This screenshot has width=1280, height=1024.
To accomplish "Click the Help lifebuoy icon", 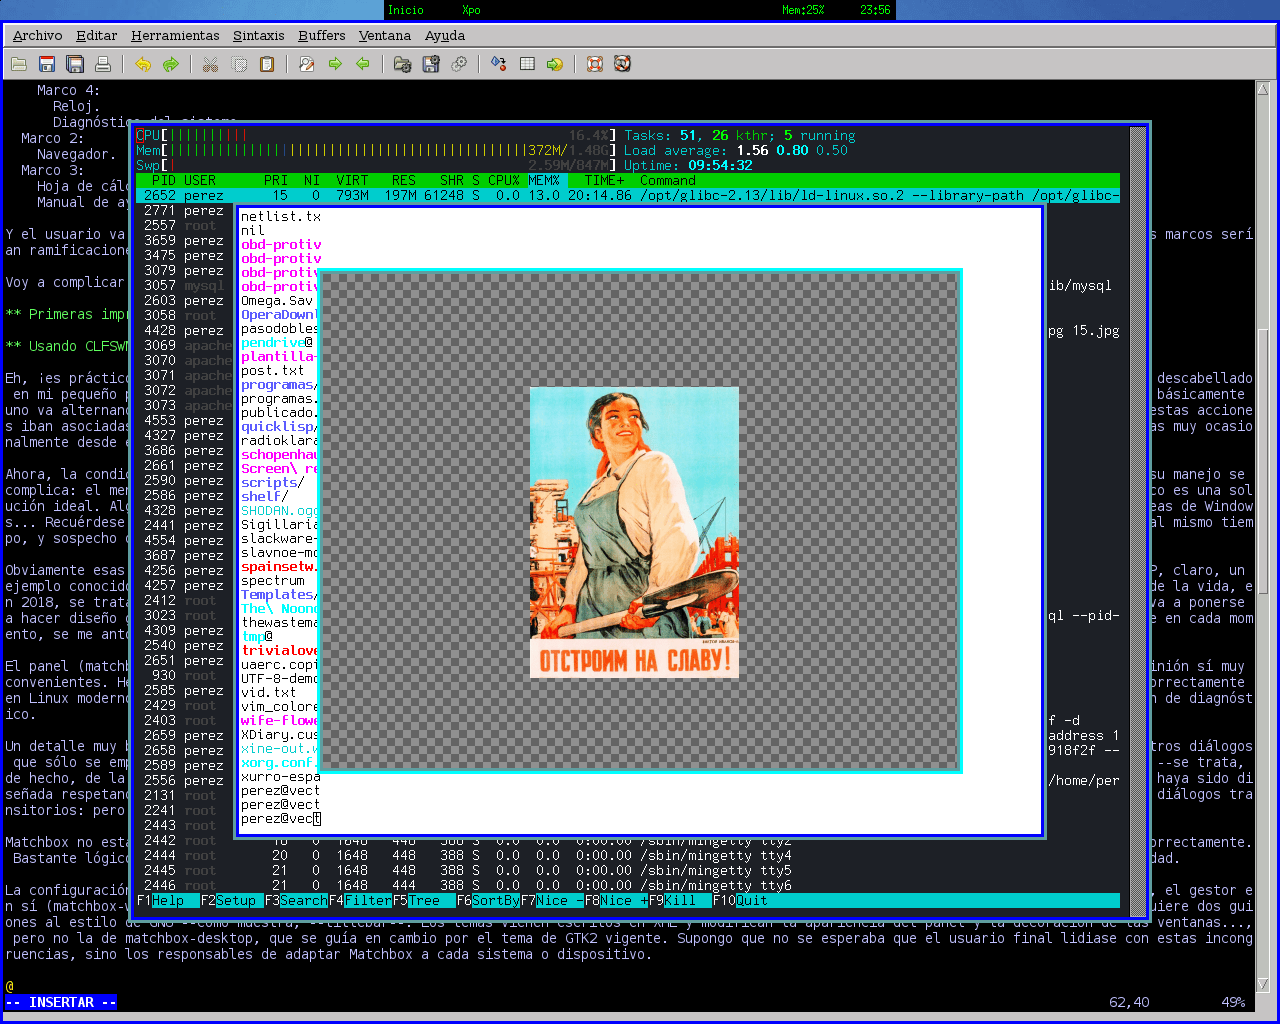I will [595, 64].
